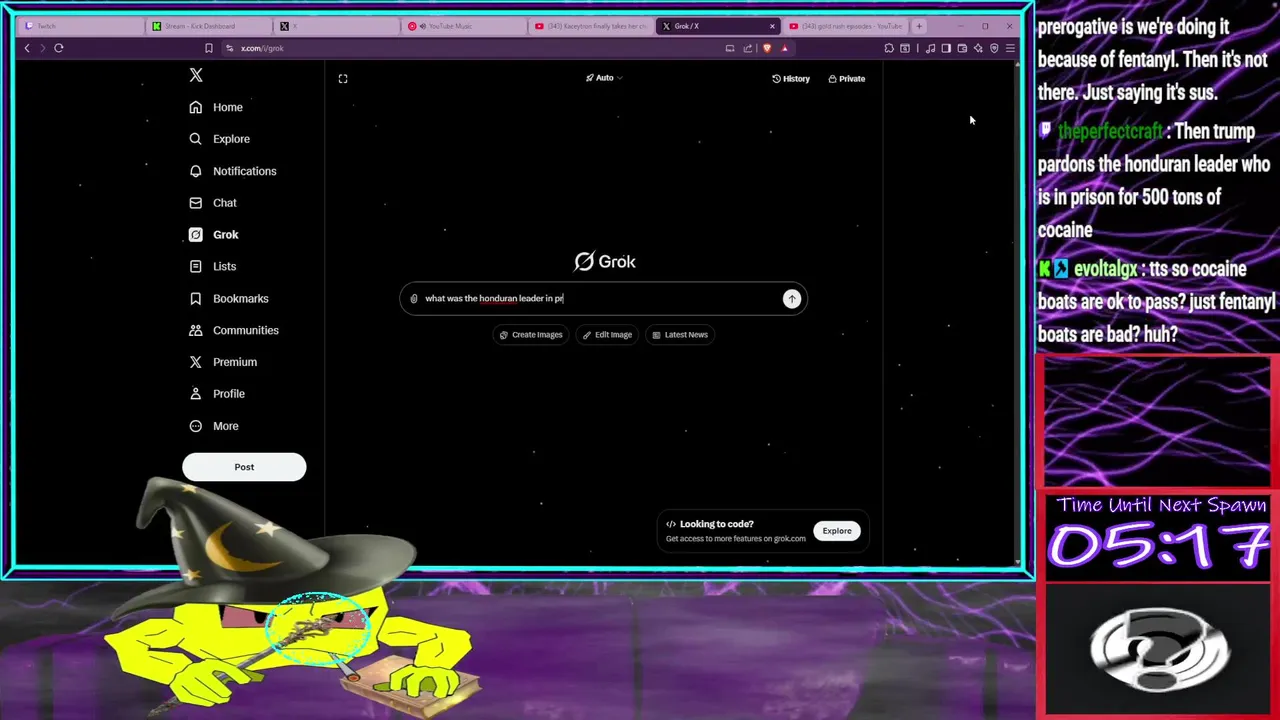This screenshot has width=1280, height=720.
Task: Click the Edit Image chip
Action: (x=607, y=335)
